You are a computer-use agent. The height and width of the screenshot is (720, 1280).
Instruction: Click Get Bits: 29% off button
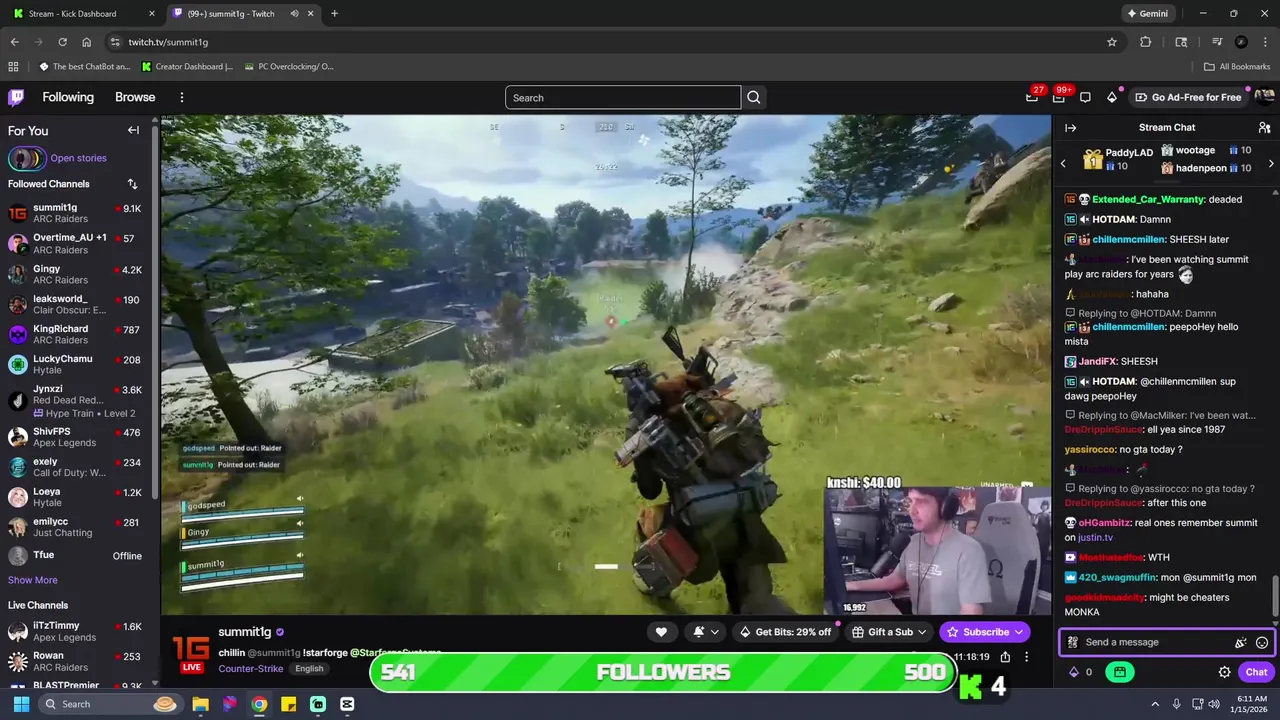[x=786, y=632]
